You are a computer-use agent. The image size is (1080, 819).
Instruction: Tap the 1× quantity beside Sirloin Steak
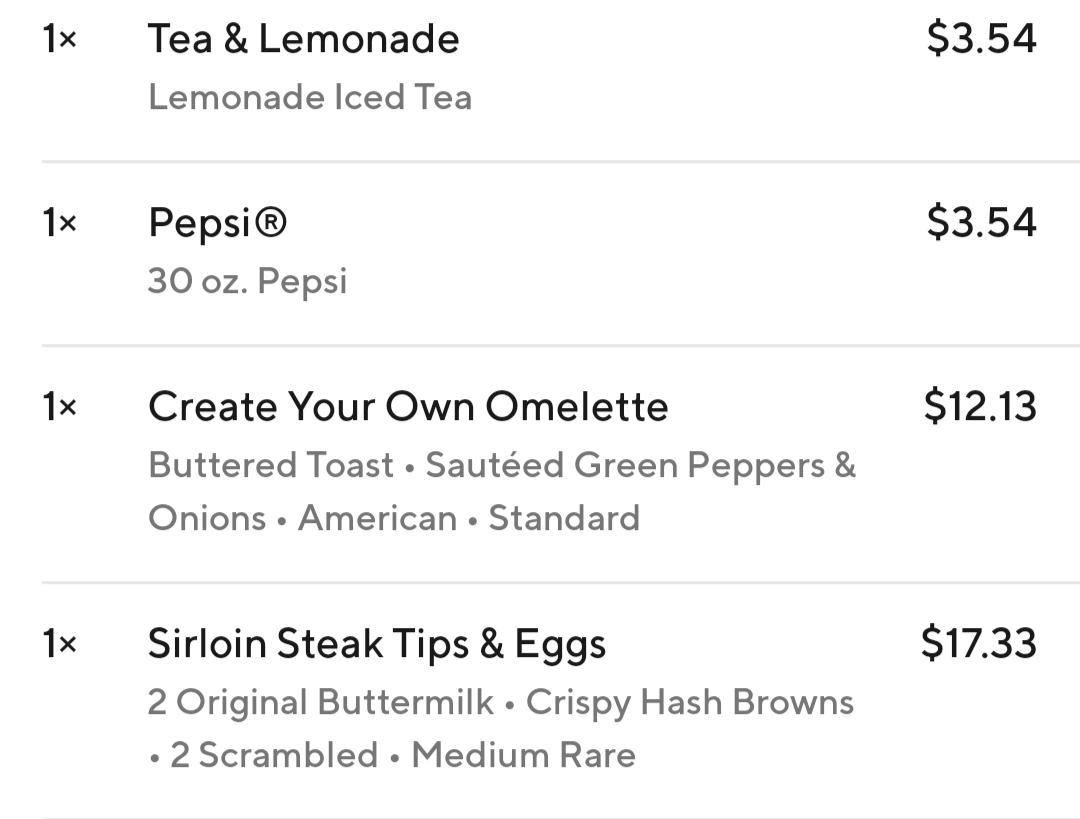[x=60, y=644]
